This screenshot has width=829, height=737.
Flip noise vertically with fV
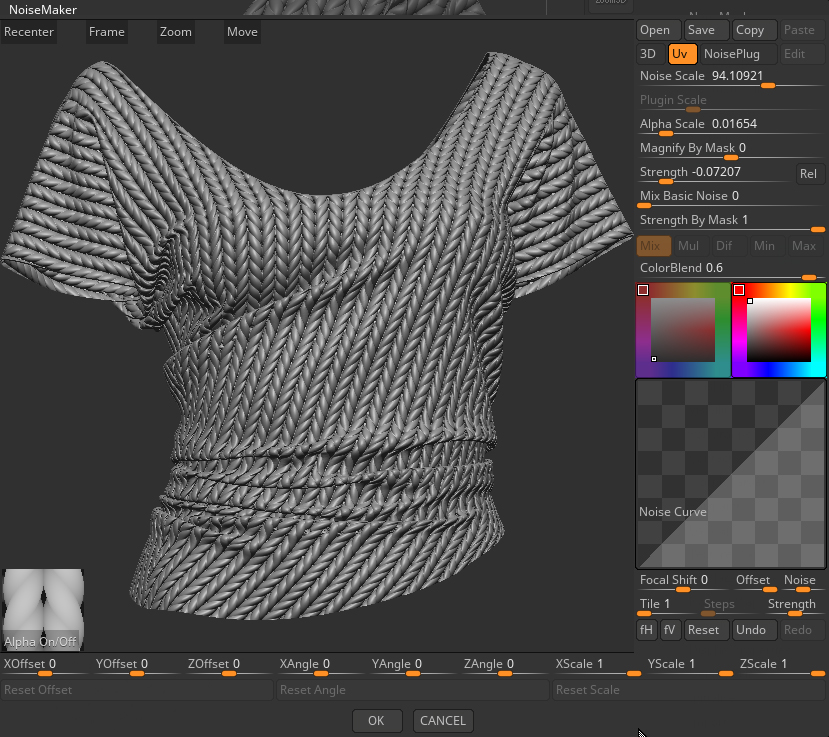point(669,630)
